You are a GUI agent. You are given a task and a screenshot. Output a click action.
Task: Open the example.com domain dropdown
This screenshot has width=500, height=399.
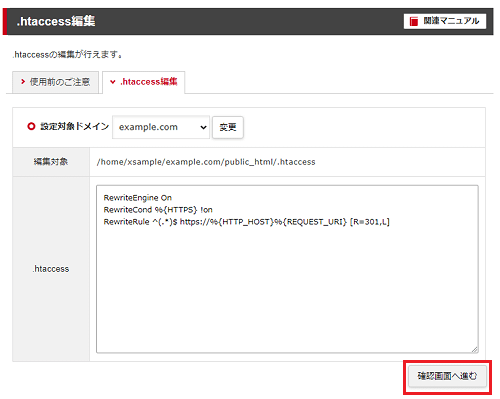[161, 127]
